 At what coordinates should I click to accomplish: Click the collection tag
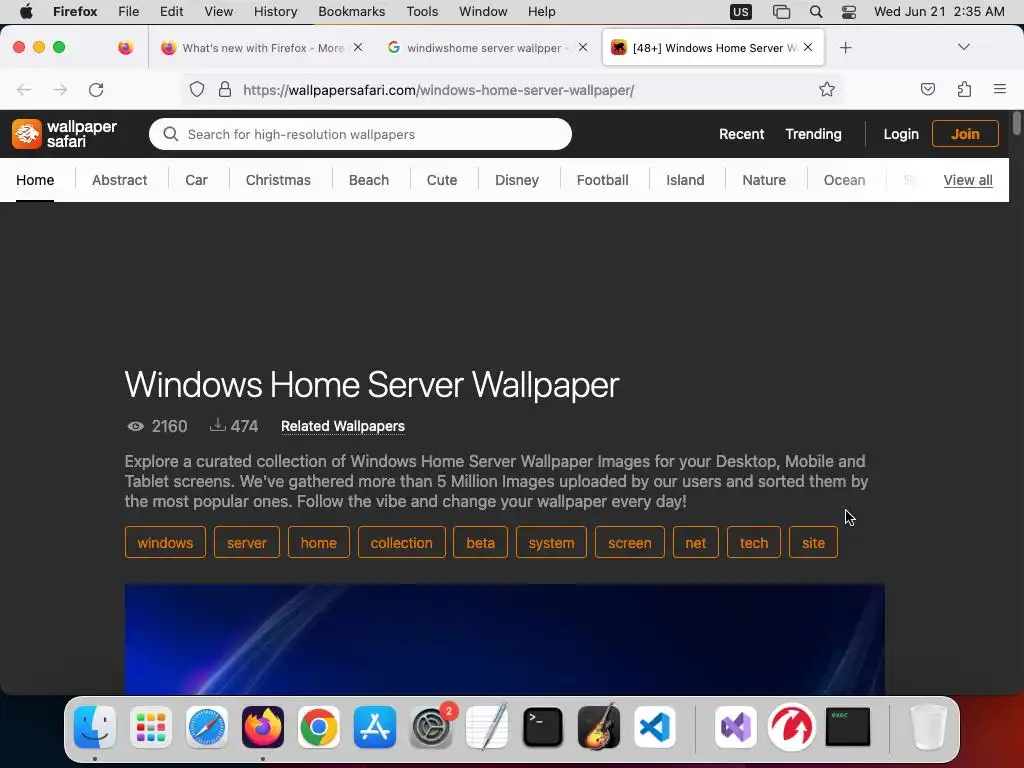click(x=402, y=543)
